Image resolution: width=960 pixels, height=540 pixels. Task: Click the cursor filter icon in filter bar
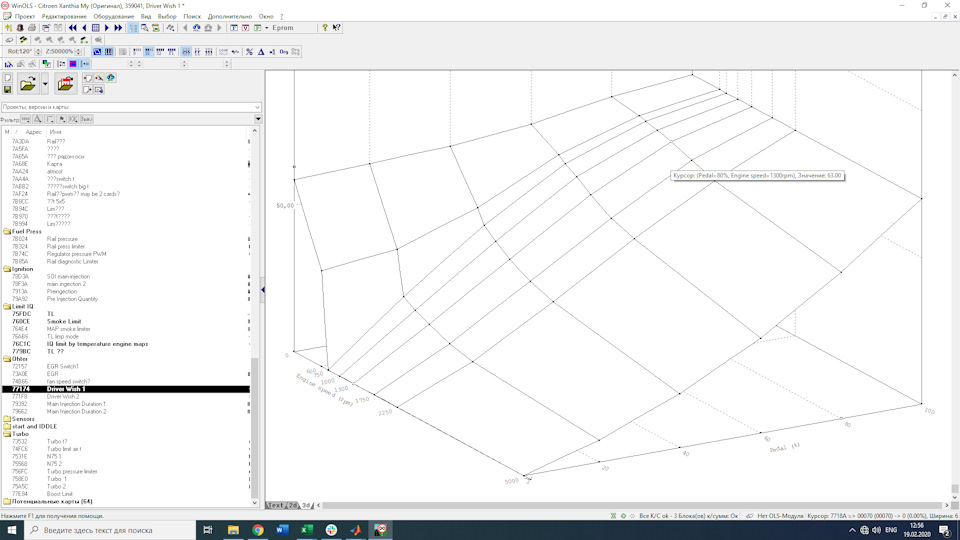click(62, 119)
